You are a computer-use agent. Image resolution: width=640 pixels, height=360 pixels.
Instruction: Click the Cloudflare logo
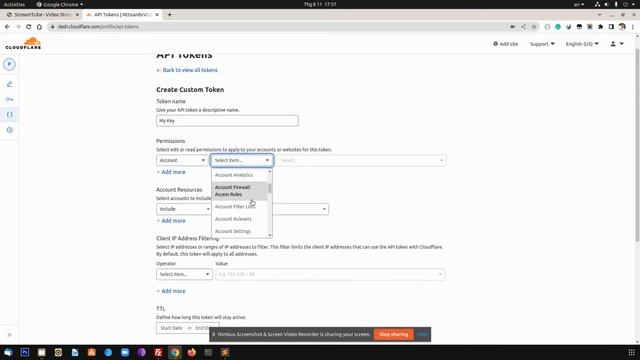(23, 43)
